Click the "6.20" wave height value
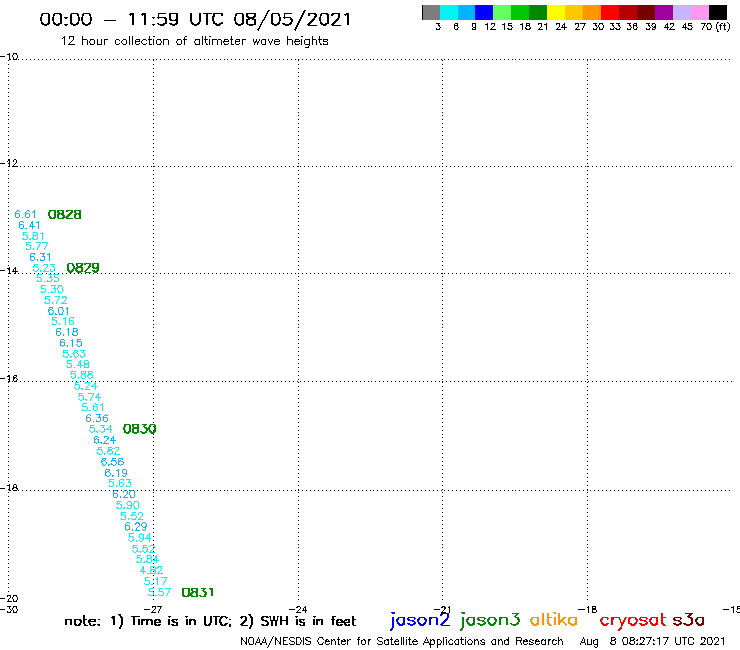Image resolution: width=740 pixels, height=650 pixels. click(x=124, y=494)
